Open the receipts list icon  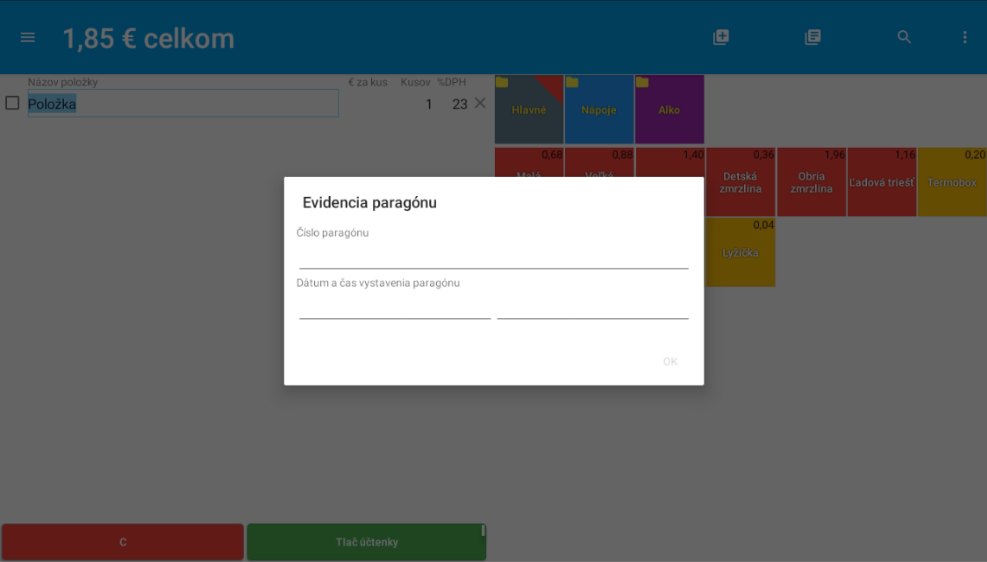point(813,37)
